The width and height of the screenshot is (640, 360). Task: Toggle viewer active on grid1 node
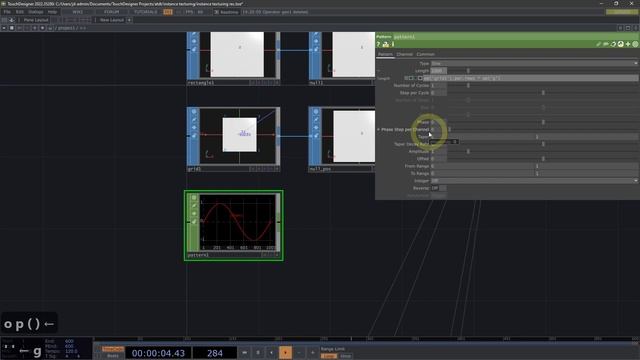[194, 112]
